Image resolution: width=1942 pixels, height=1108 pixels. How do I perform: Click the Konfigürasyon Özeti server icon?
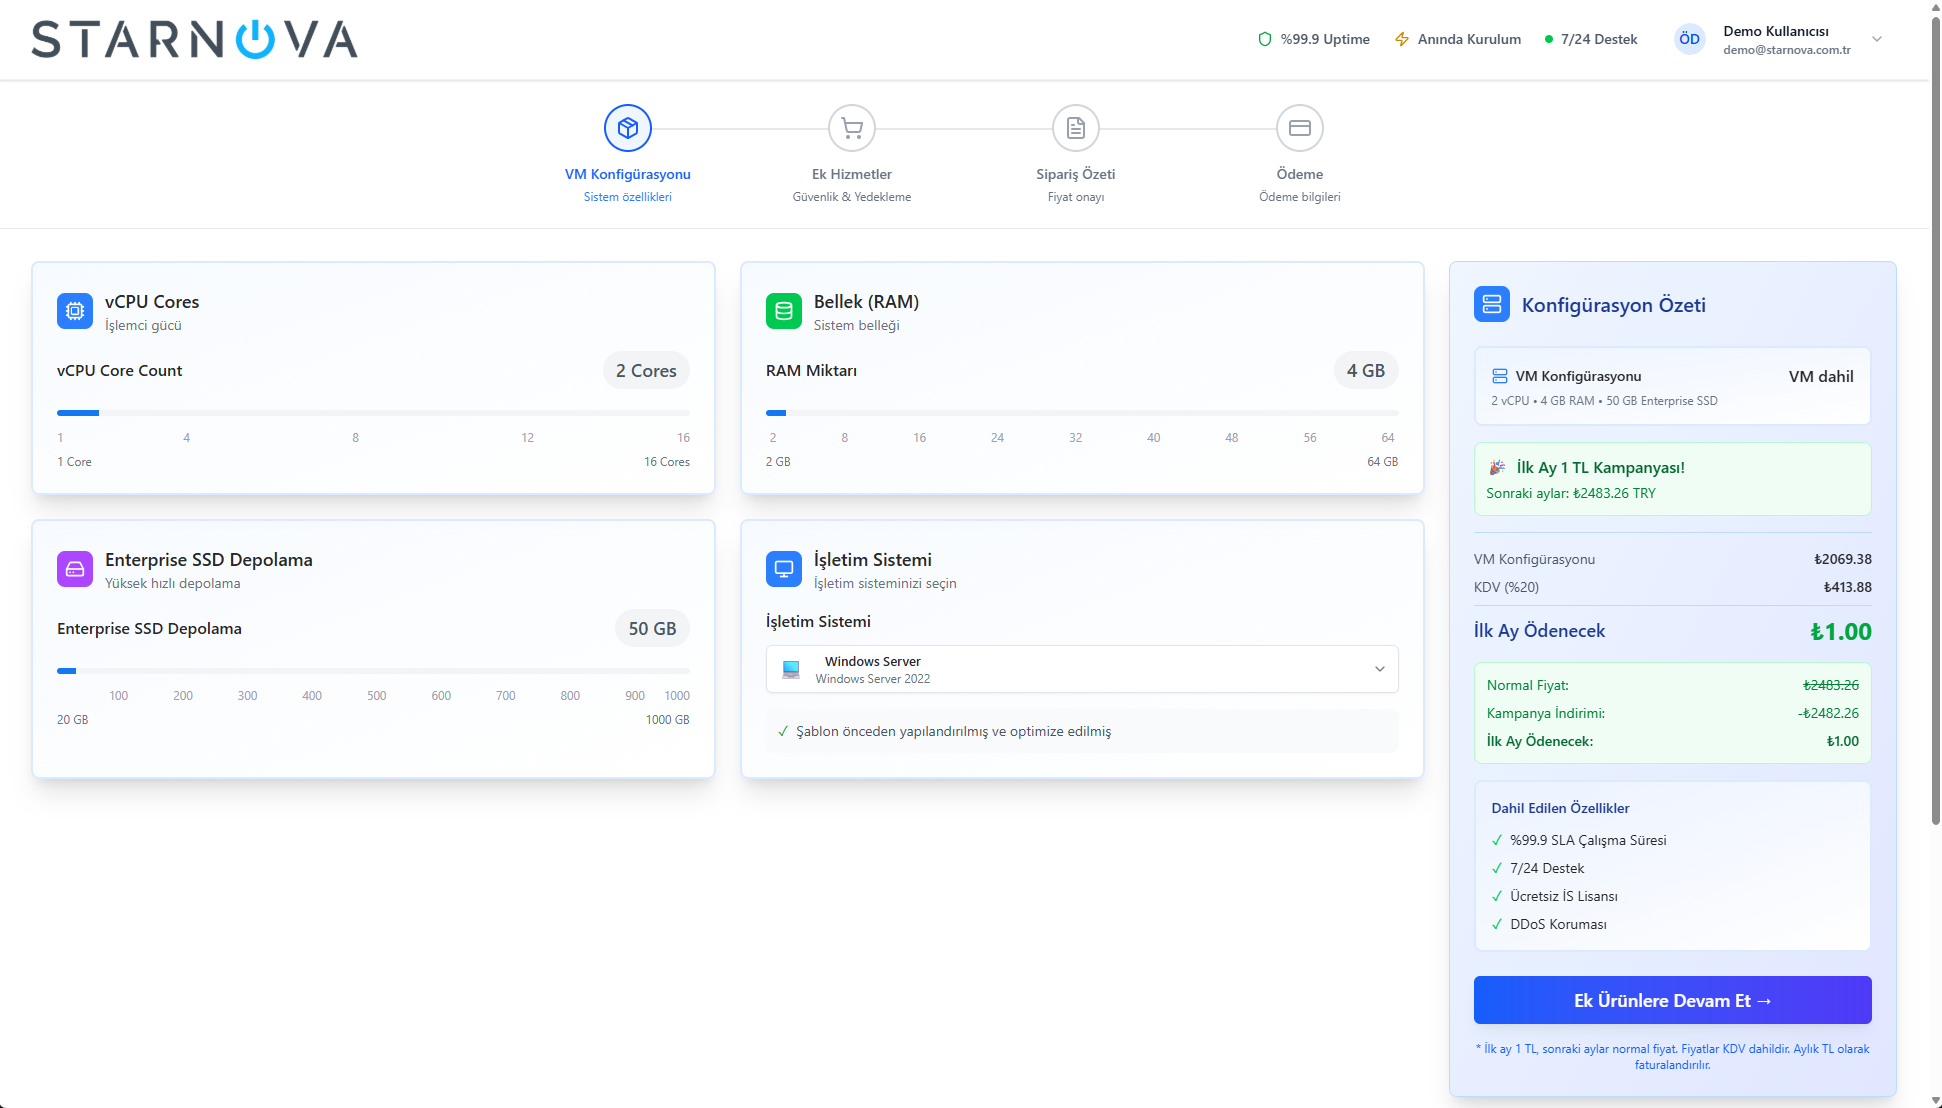1491,304
